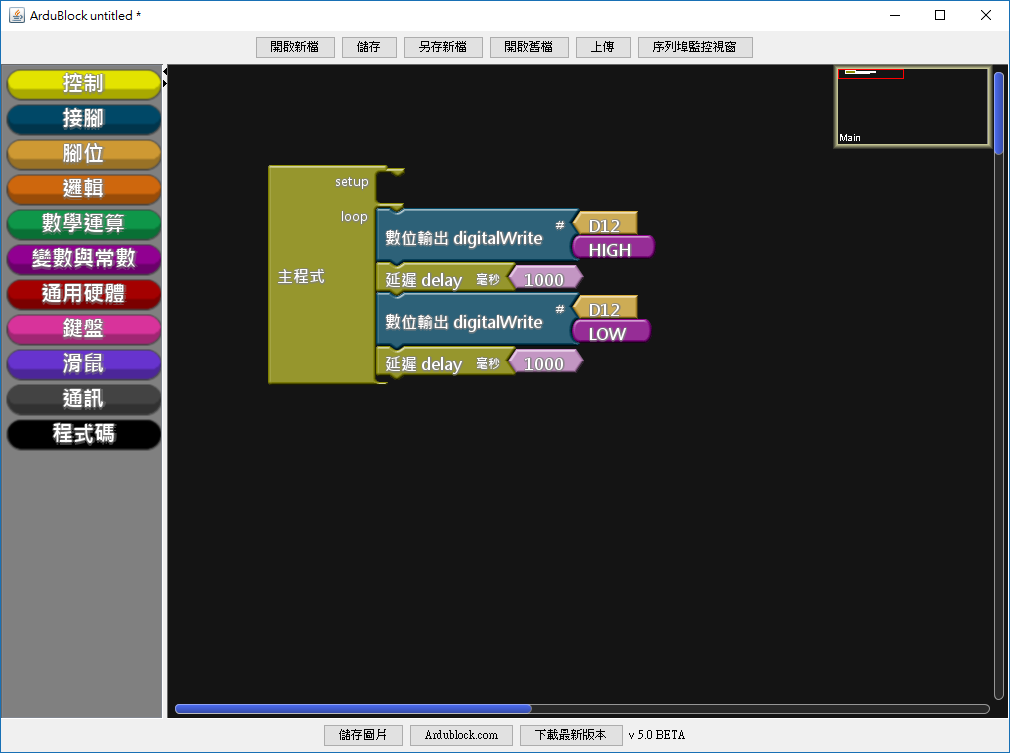Select the delay block below LOW digitalWrite
Image resolution: width=1010 pixels, height=753 pixels.
pos(444,362)
